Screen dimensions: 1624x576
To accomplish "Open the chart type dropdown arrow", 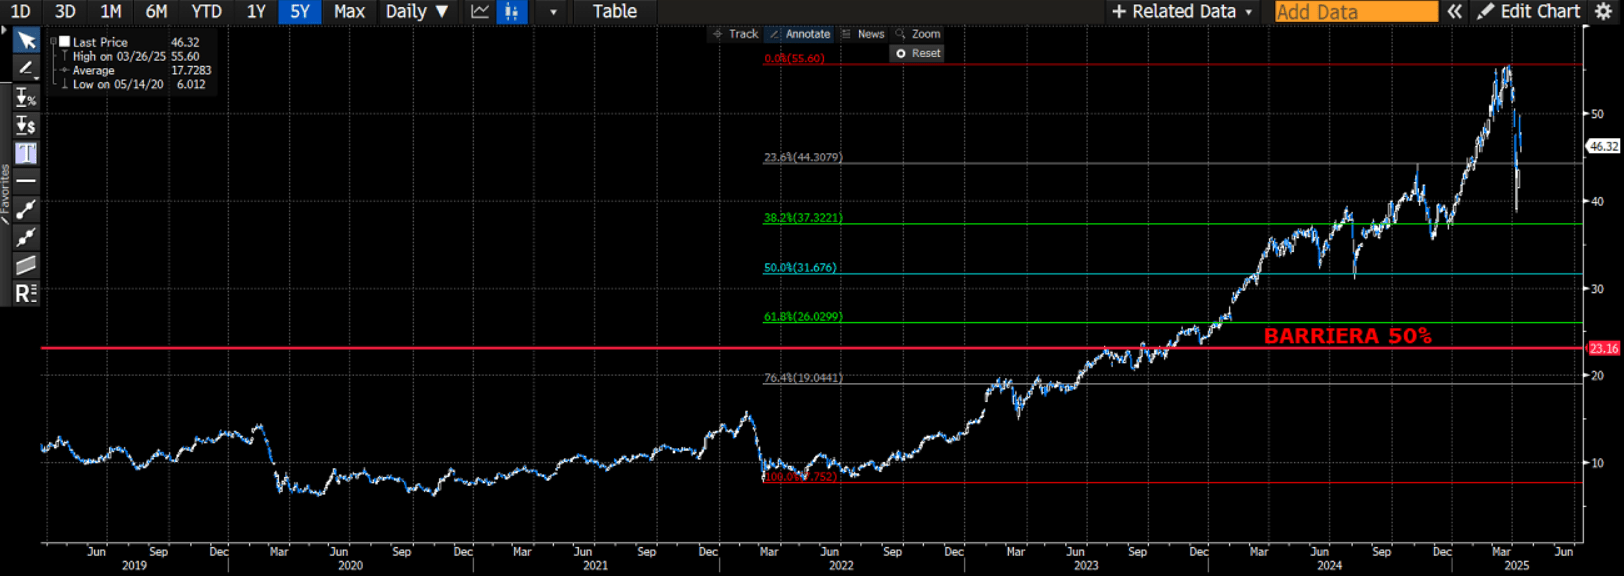I will 553,12.
